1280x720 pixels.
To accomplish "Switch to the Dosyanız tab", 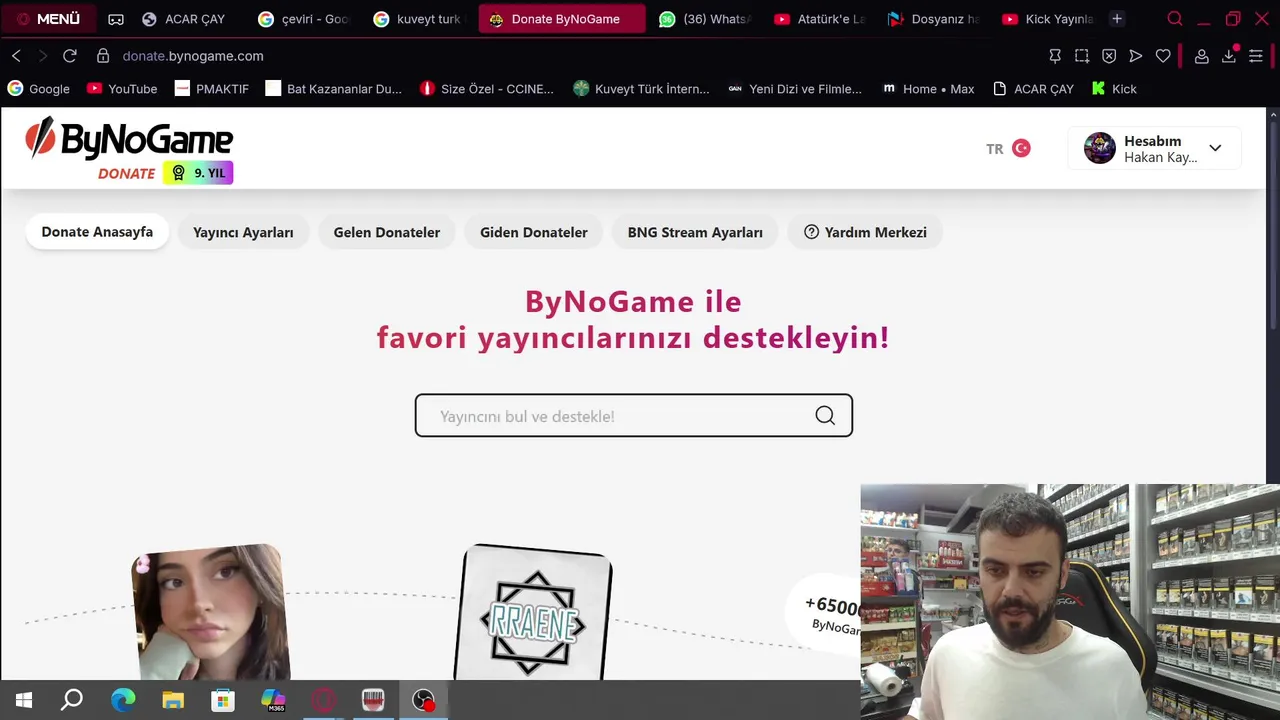I will (x=934, y=19).
